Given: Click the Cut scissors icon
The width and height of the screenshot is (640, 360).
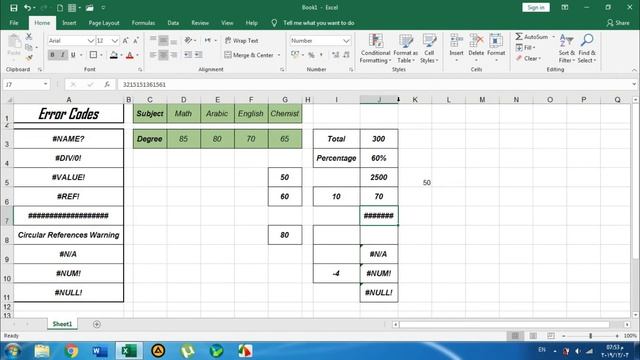Looking at the screenshot, I should (29, 37).
